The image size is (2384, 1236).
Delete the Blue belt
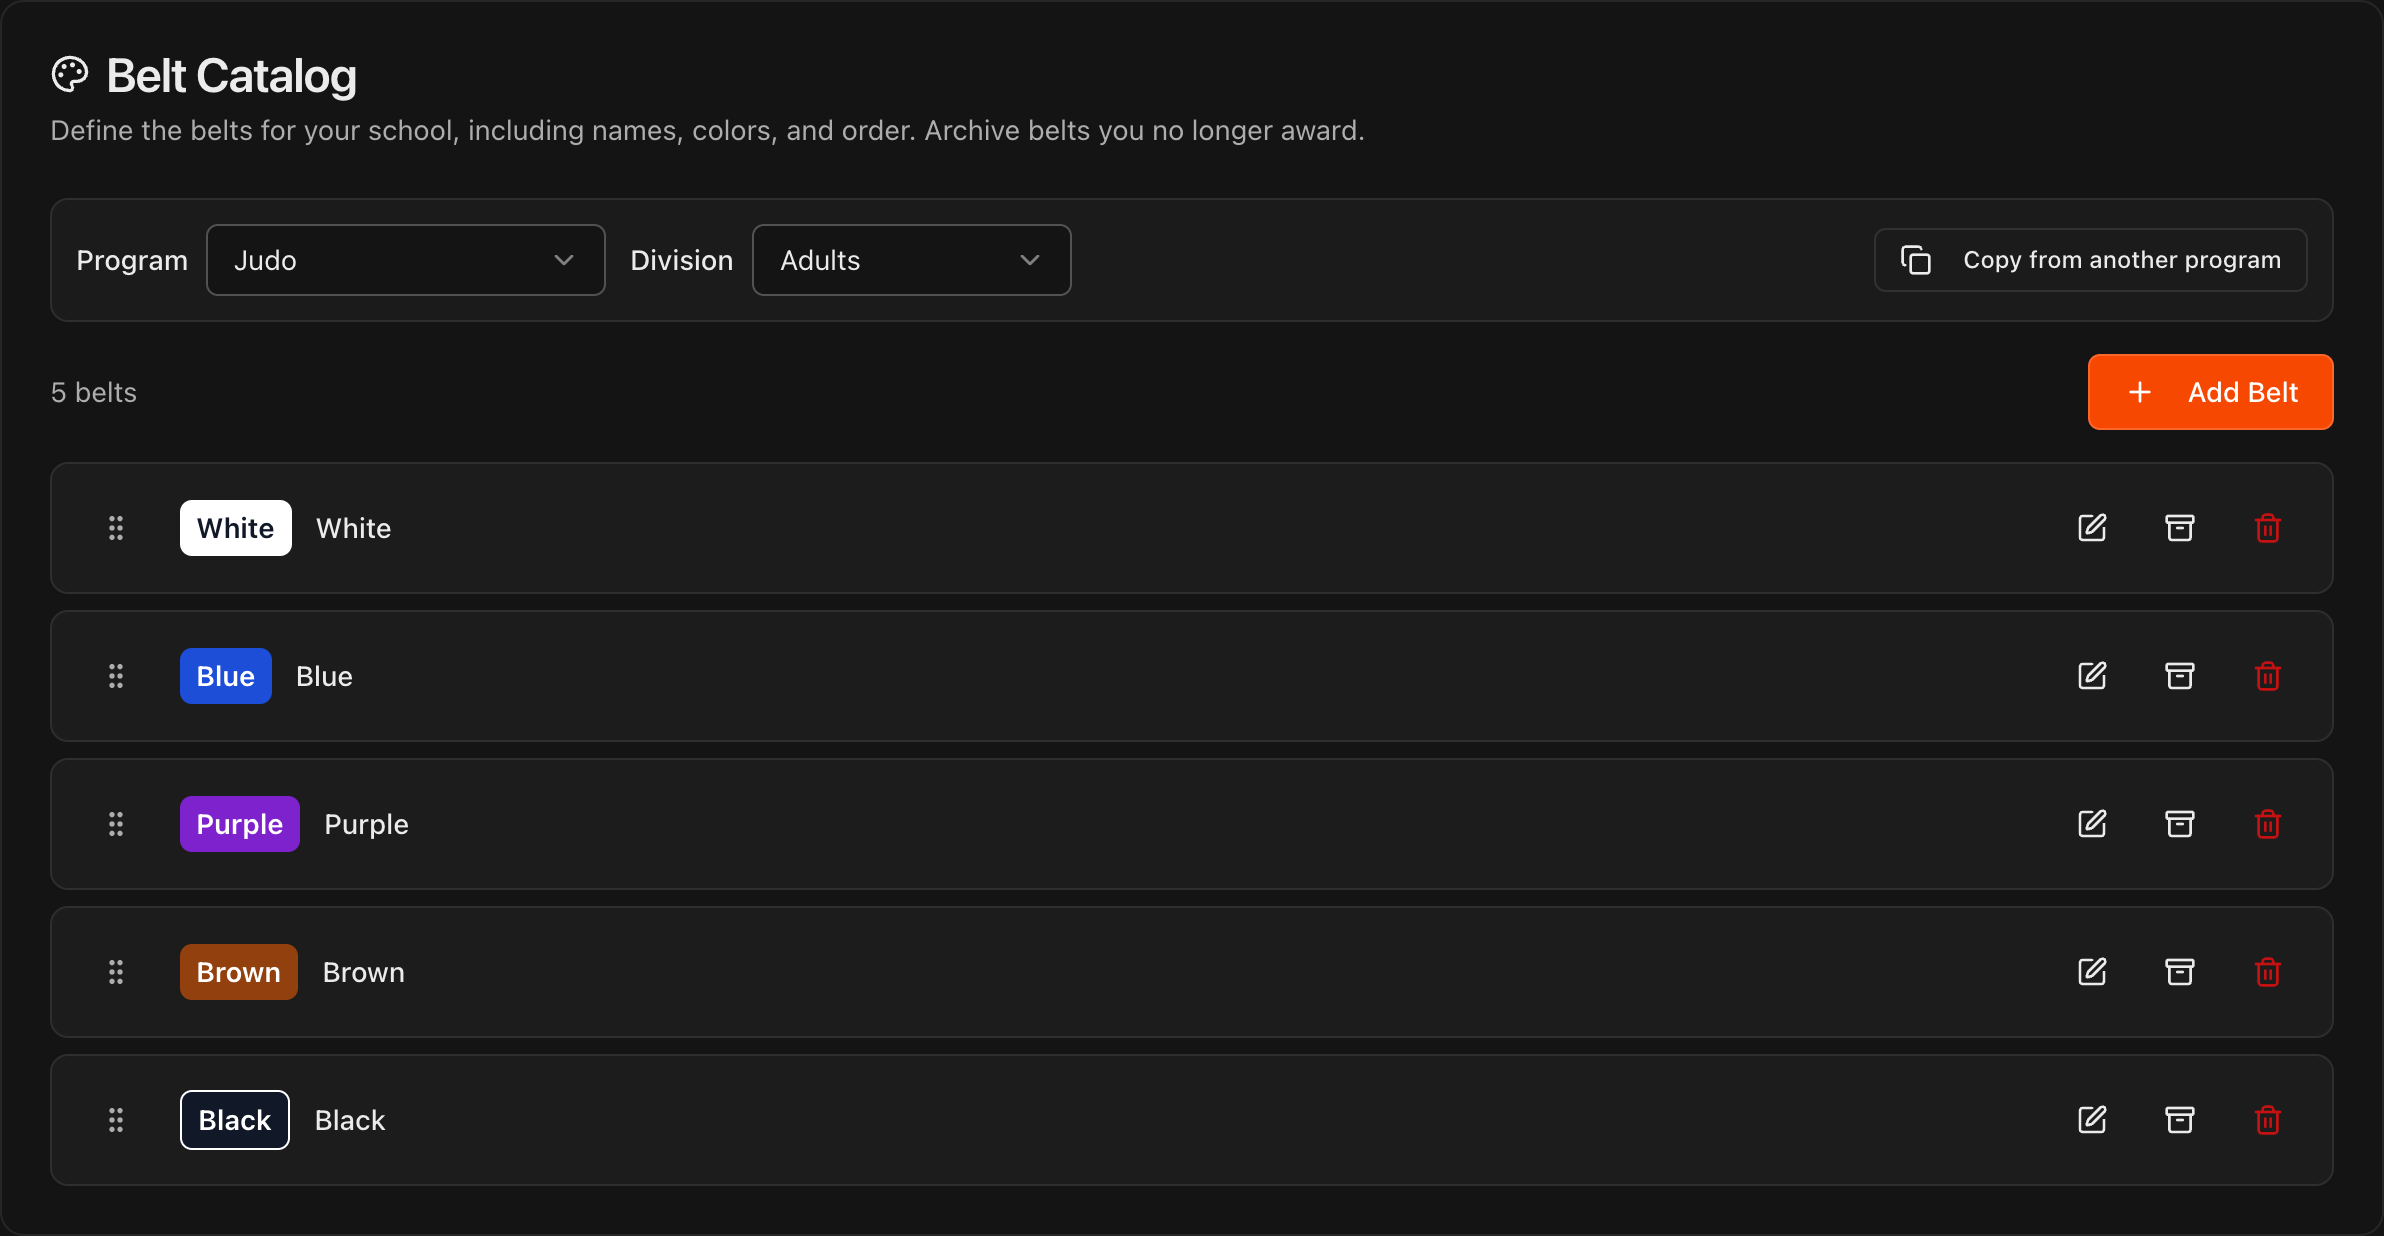(x=2268, y=676)
